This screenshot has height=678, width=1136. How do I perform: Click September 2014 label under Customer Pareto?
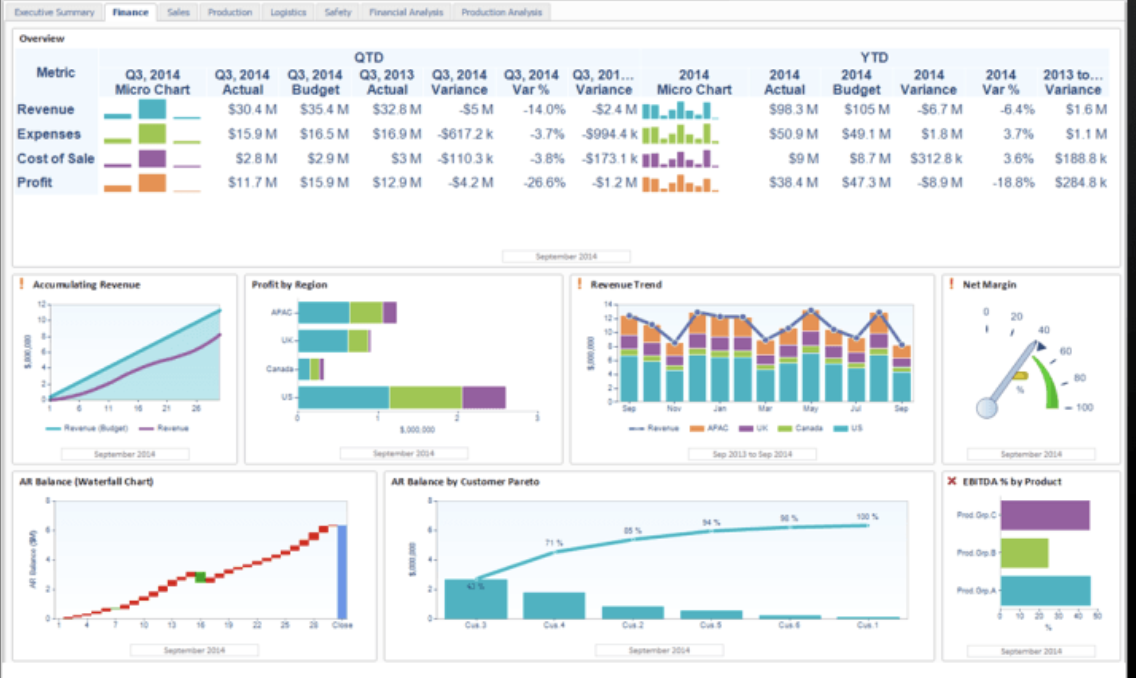pos(659,650)
